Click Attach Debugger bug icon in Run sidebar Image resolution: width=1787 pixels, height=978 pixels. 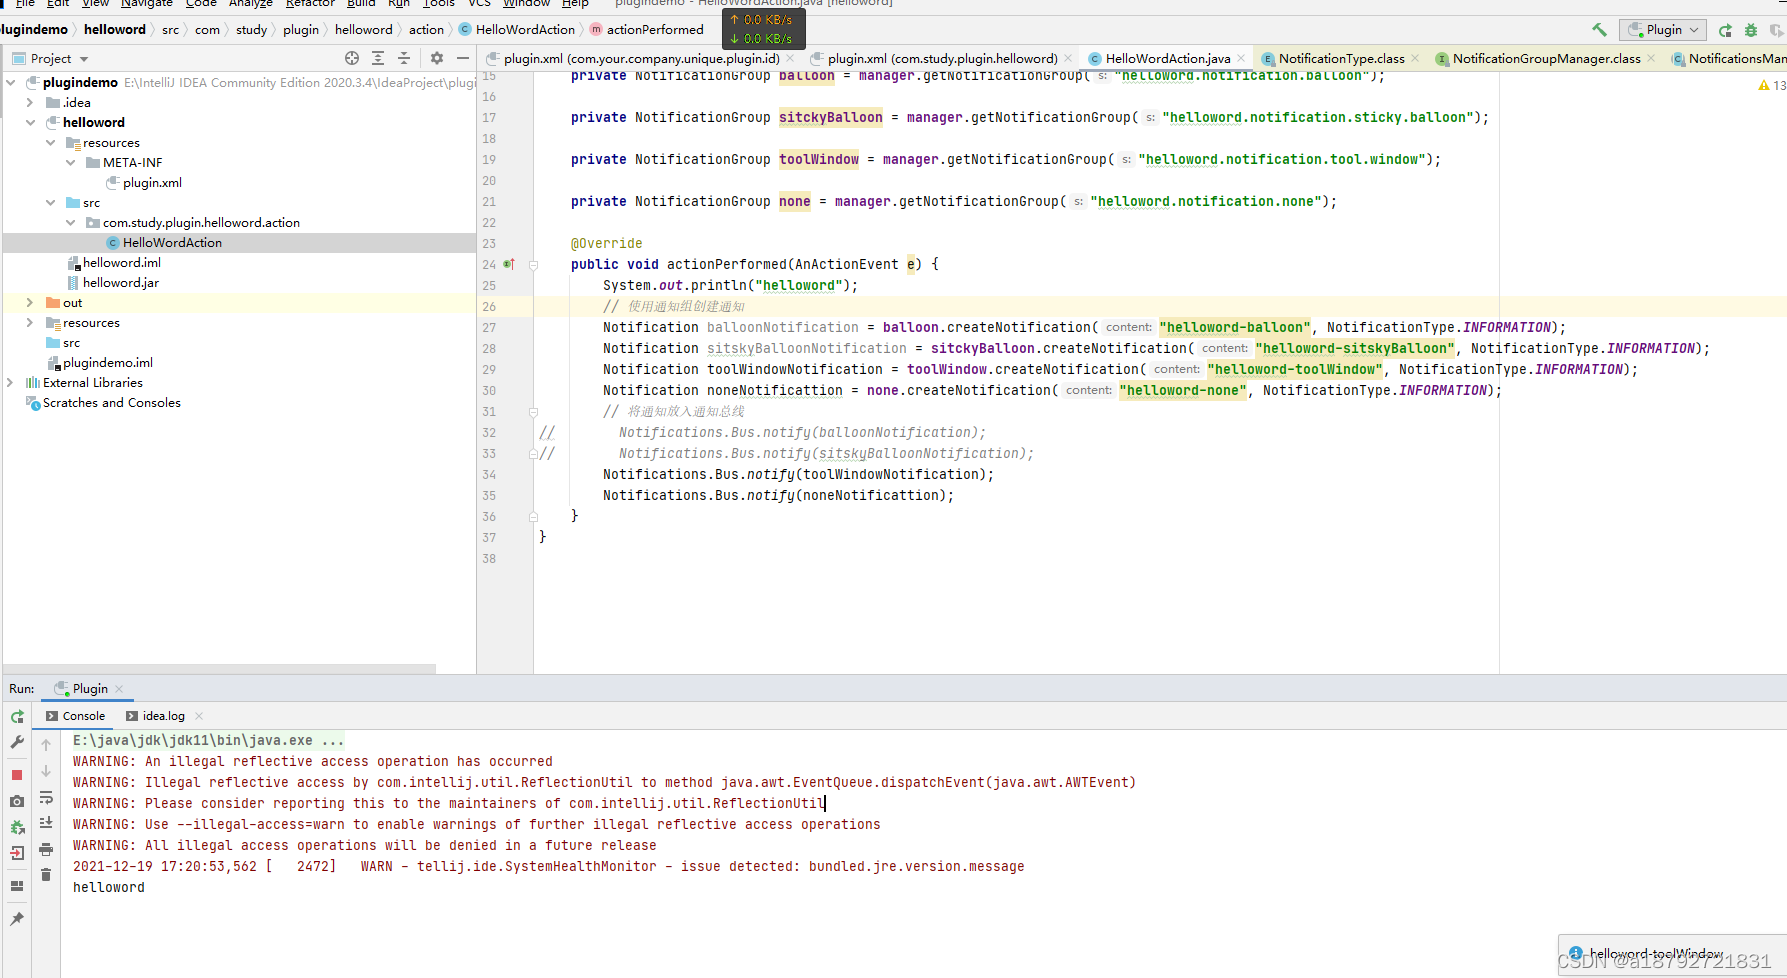pyautogui.click(x=17, y=827)
